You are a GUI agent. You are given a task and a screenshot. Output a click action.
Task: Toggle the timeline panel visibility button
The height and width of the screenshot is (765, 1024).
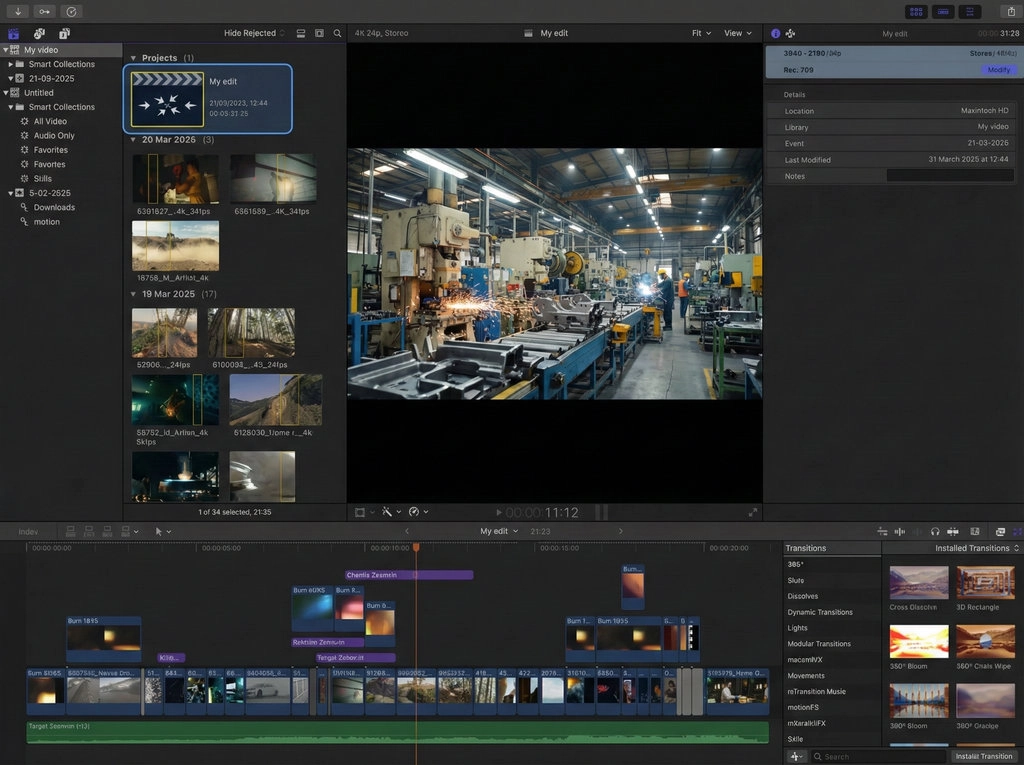942,11
